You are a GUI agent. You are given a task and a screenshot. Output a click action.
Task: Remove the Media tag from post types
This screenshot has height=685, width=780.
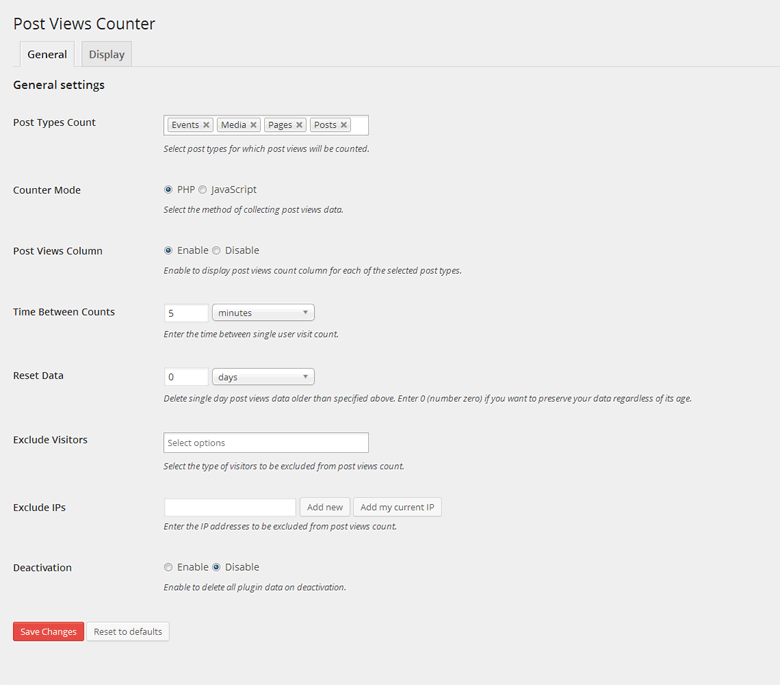point(254,125)
